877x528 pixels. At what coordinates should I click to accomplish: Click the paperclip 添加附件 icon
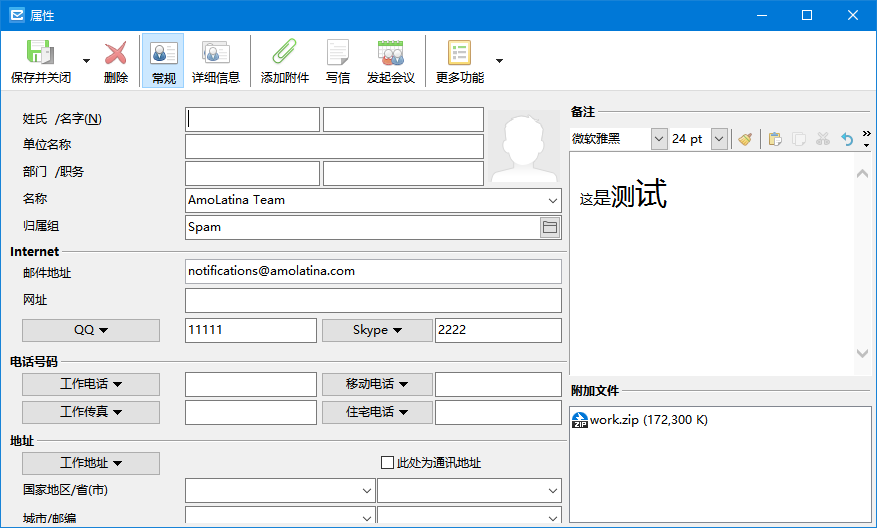(x=284, y=53)
